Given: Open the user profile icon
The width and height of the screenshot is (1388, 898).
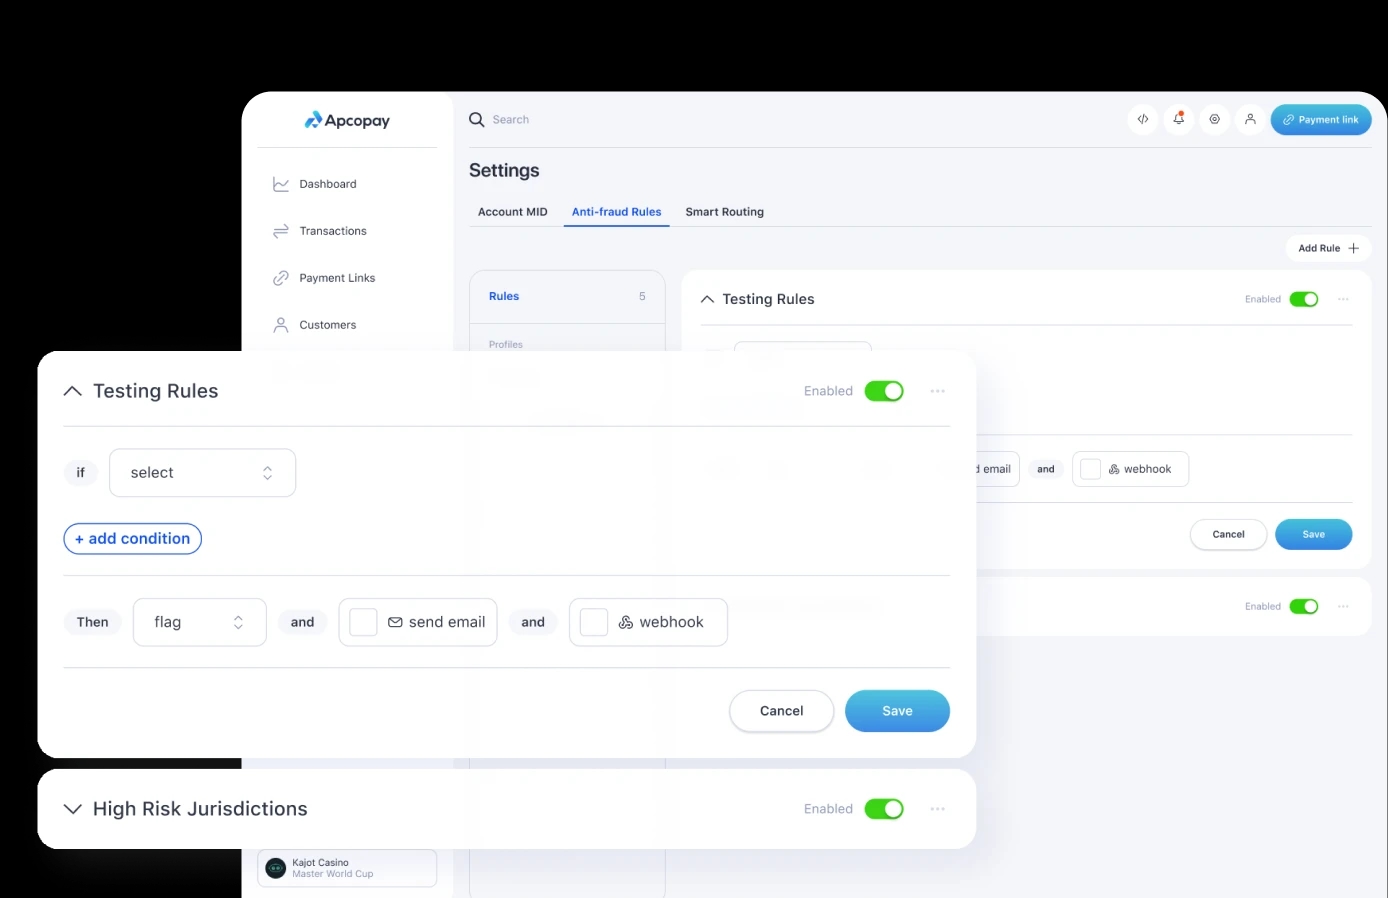Looking at the screenshot, I should (x=1250, y=119).
